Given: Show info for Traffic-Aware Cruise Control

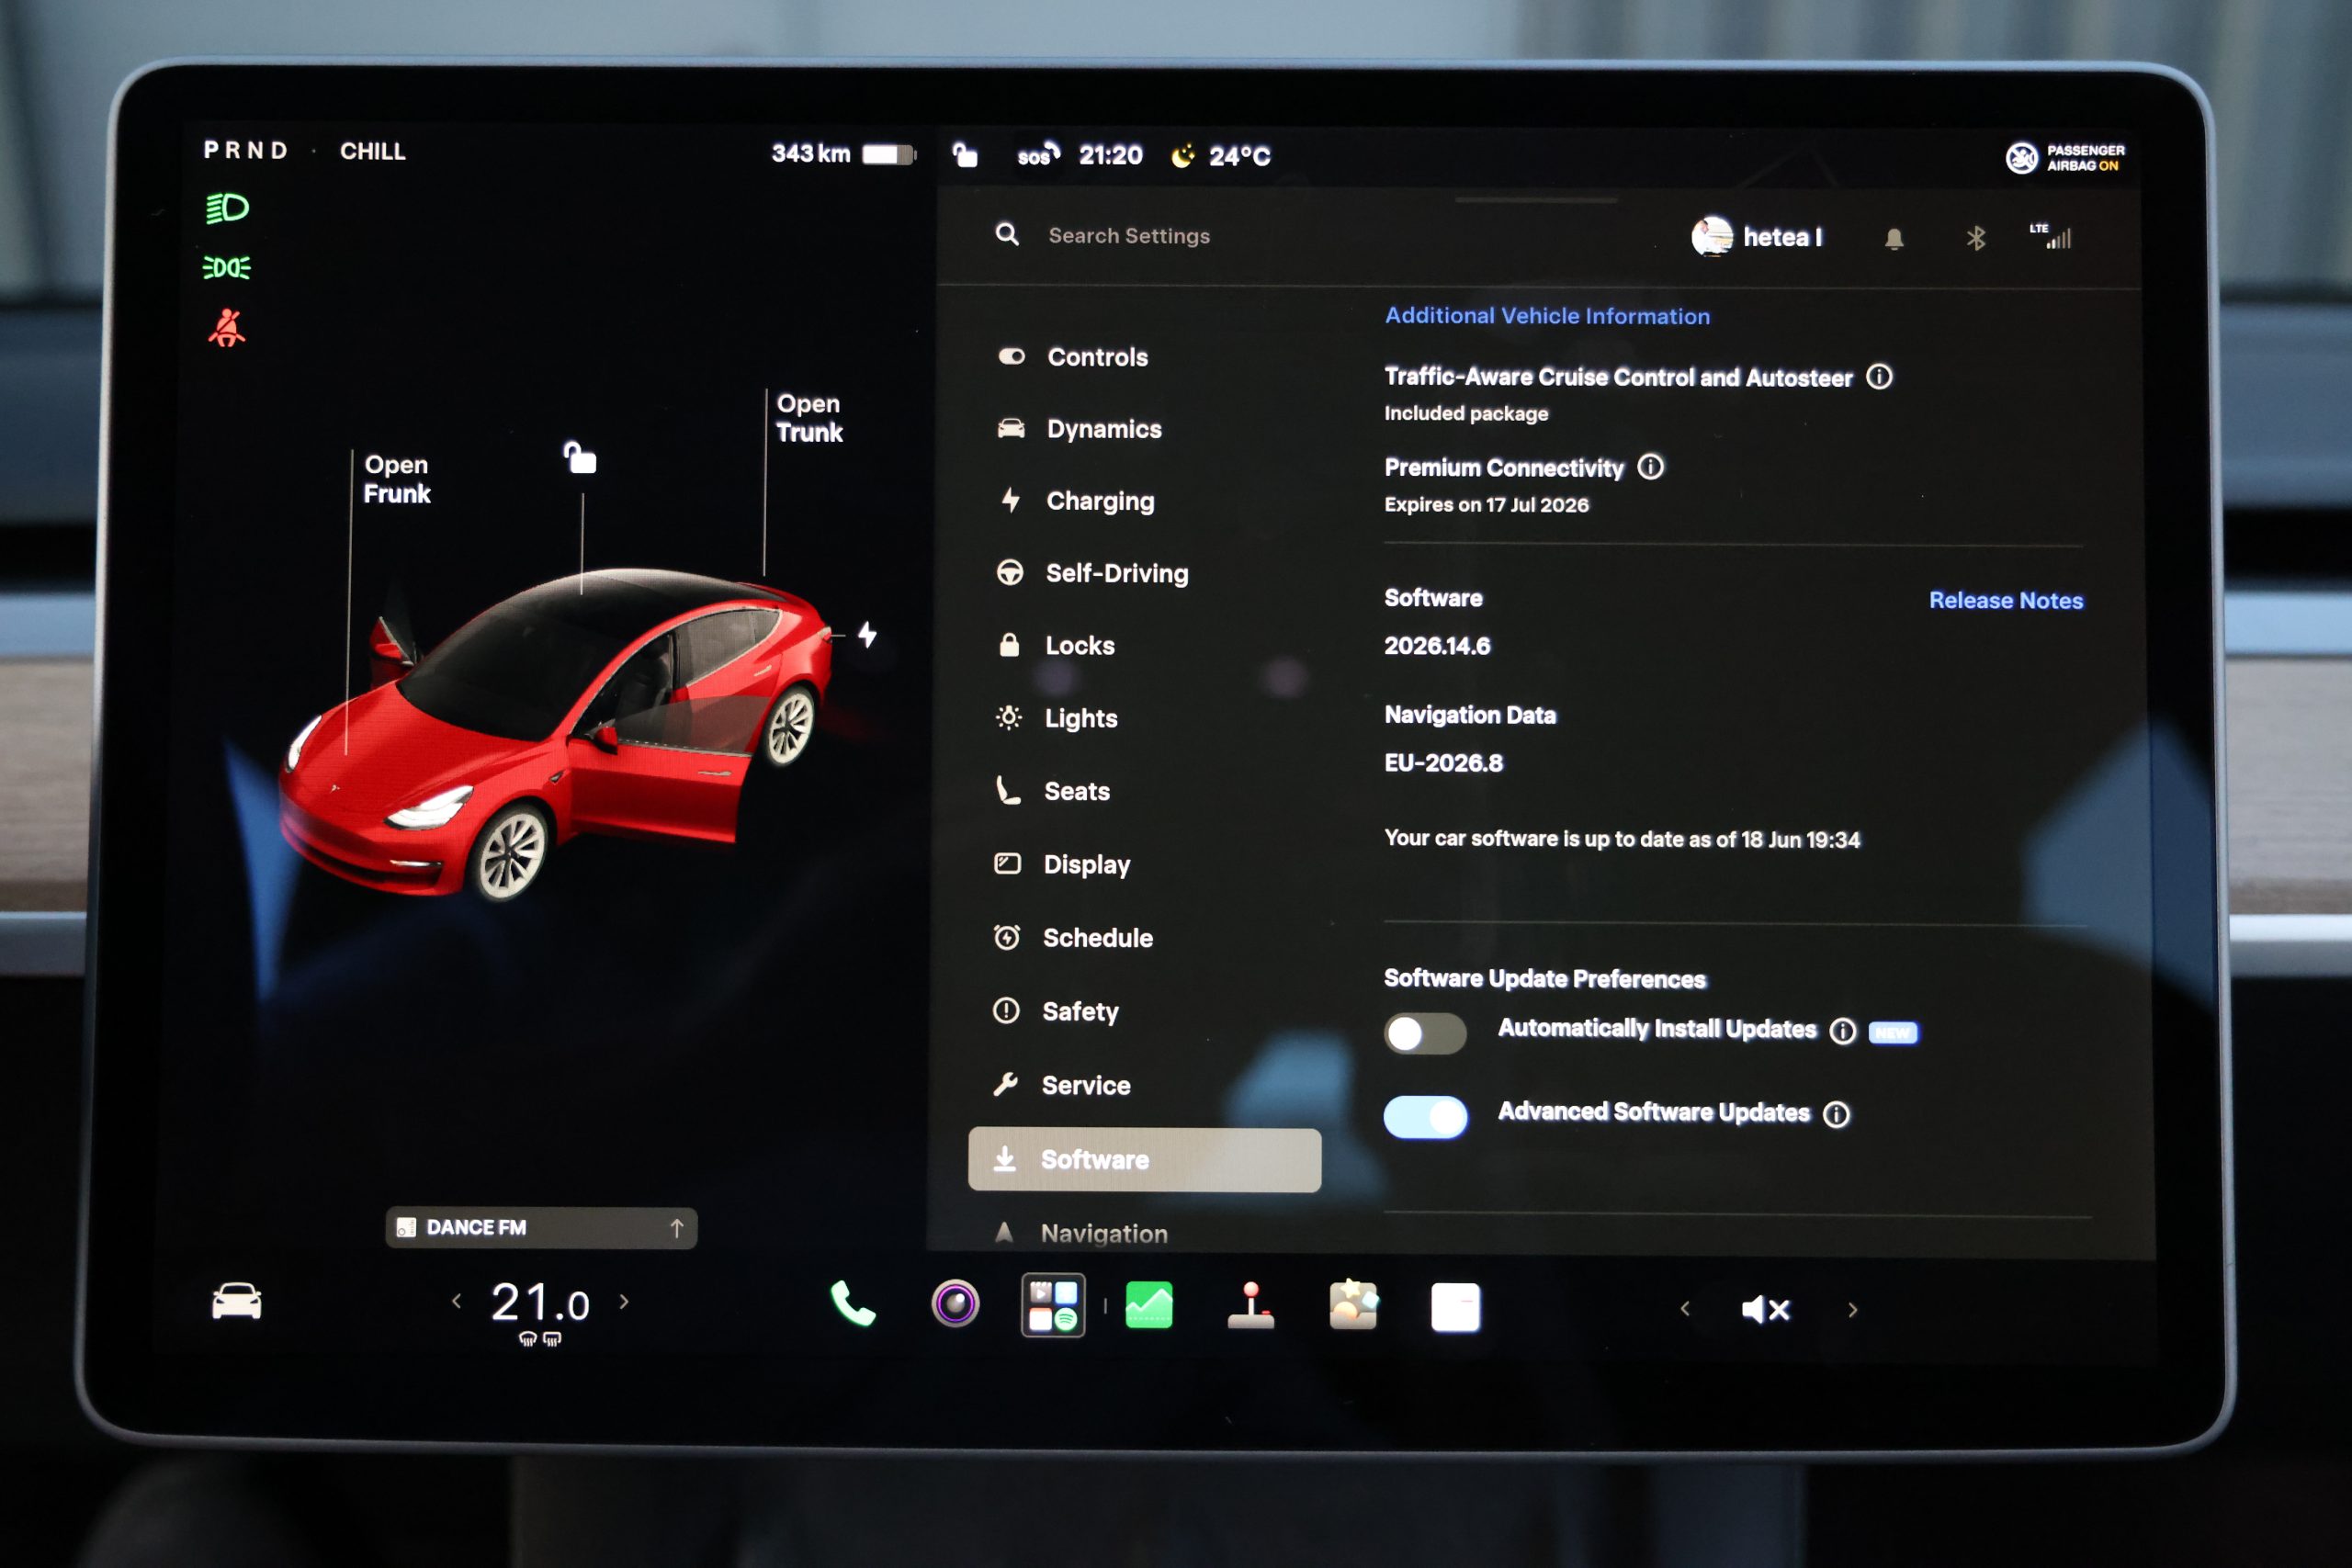Looking at the screenshot, I should point(1880,376).
